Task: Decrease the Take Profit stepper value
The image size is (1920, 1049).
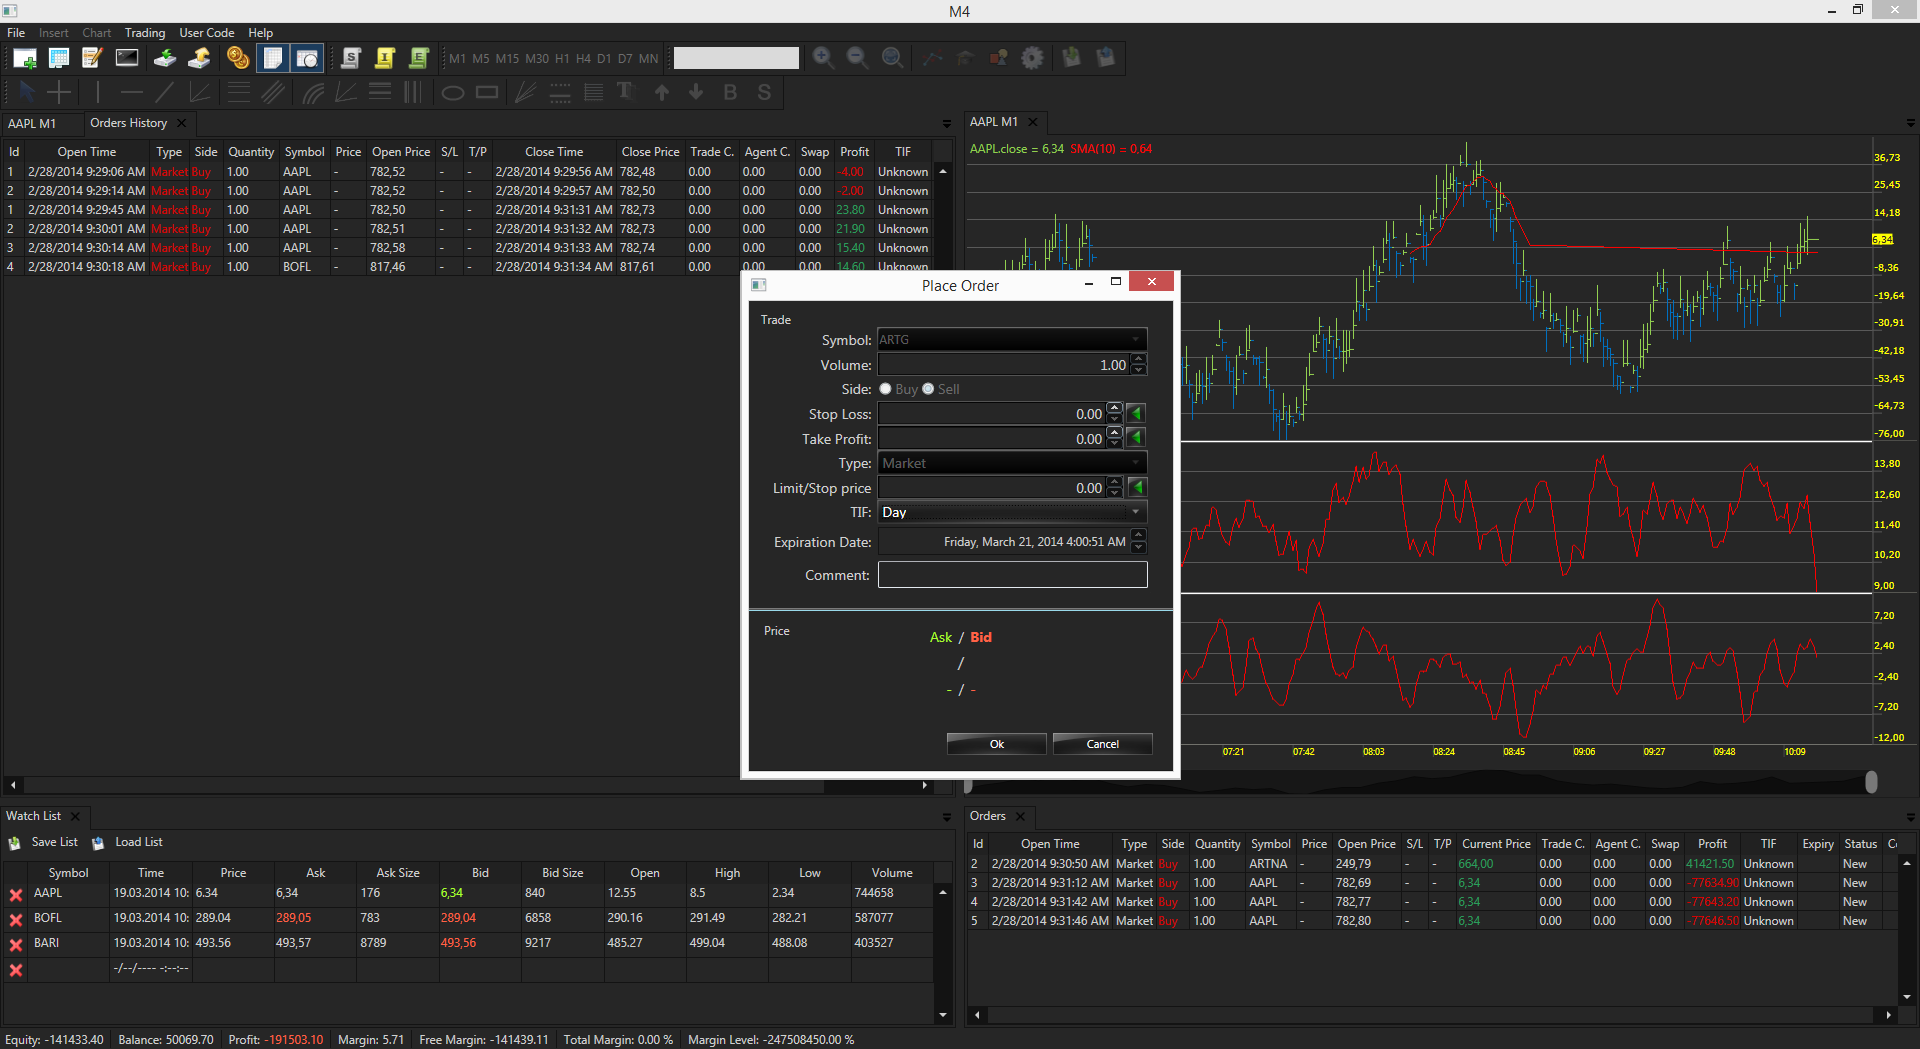Action: [1115, 443]
